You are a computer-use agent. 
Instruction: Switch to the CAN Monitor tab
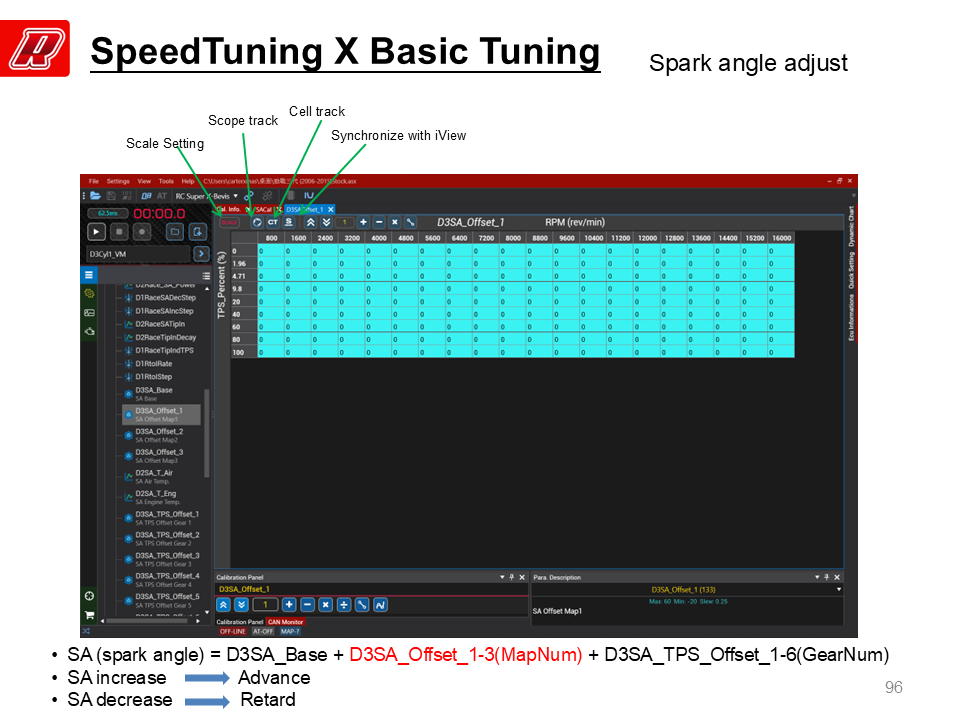[285, 622]
